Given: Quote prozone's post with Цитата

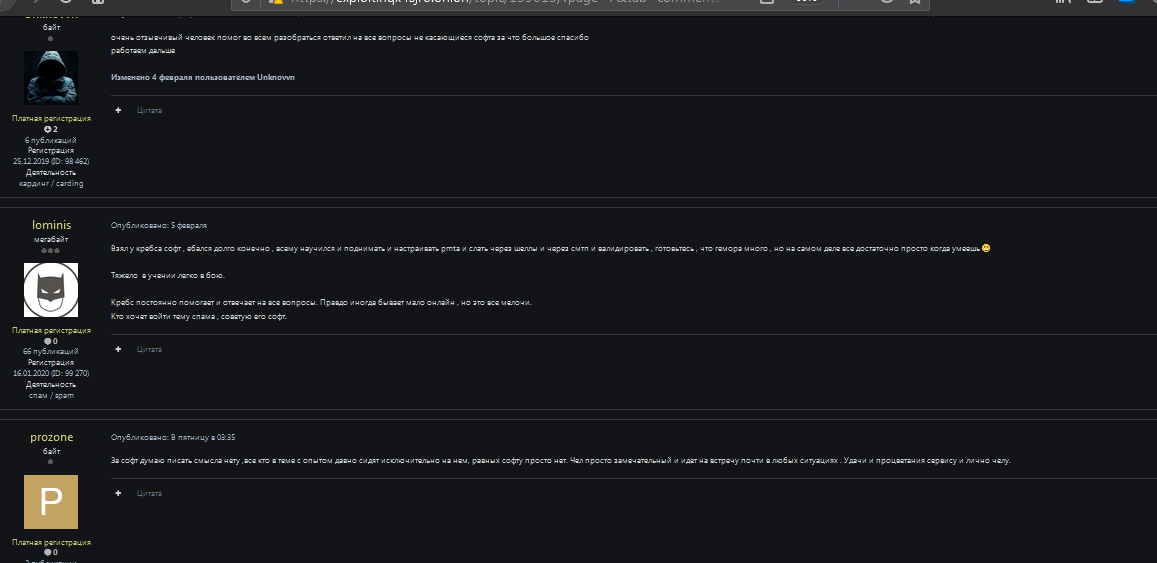Looking at the screenshot, I should 149,493.
